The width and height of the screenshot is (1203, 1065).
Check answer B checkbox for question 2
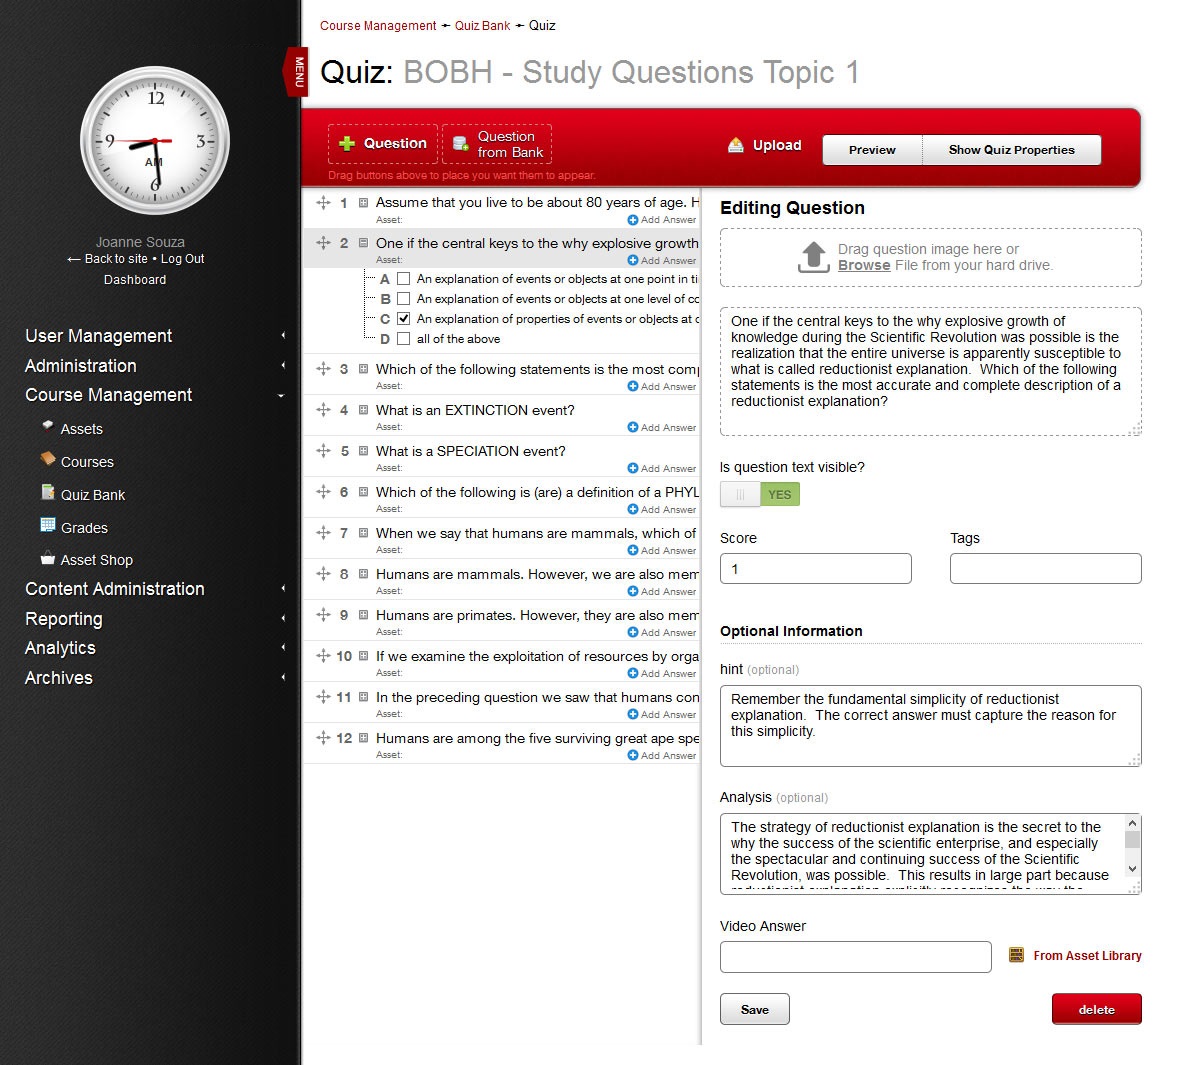(404, 299)
